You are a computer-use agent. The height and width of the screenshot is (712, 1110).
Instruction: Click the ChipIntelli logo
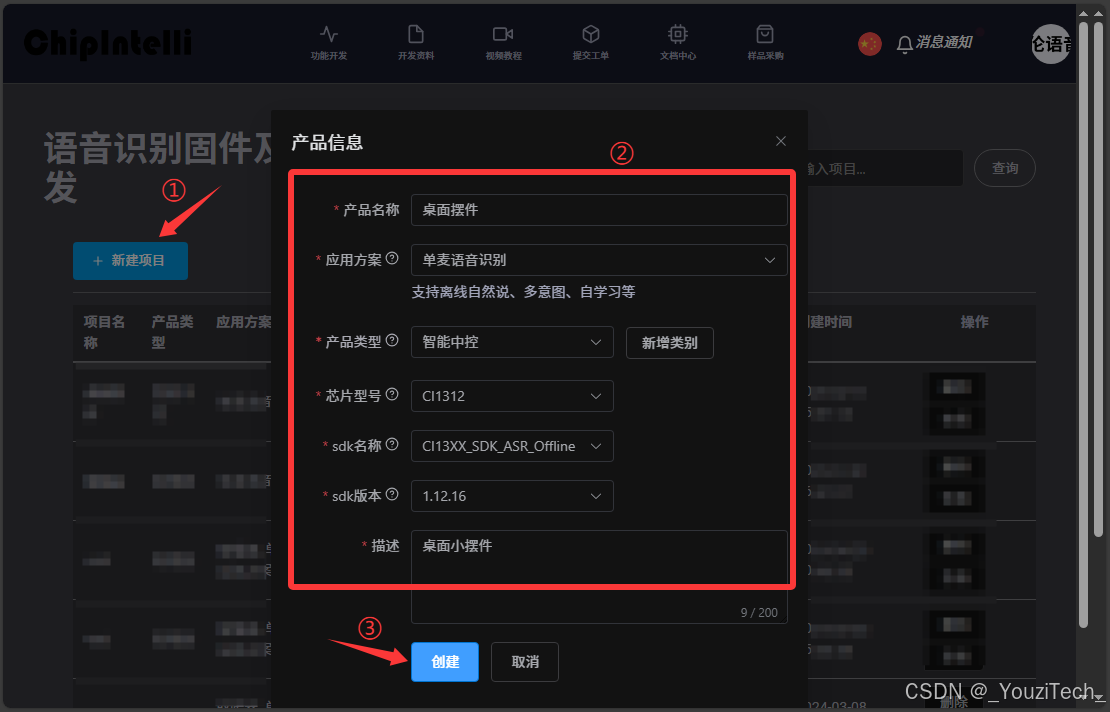pyautogui.click(x=108, y=43)
